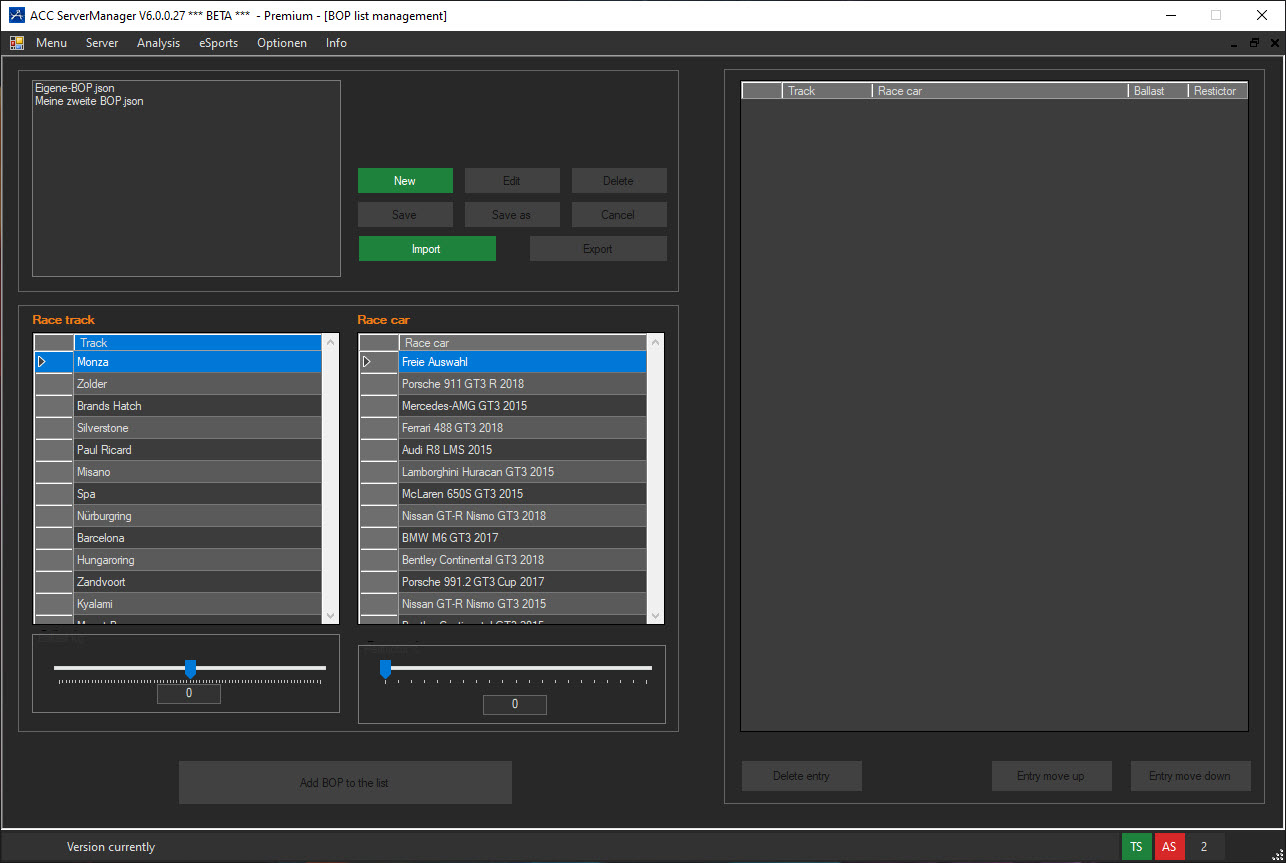1286x863 pixels.
Task: Open the Server menu
Action: click(102, 43)
